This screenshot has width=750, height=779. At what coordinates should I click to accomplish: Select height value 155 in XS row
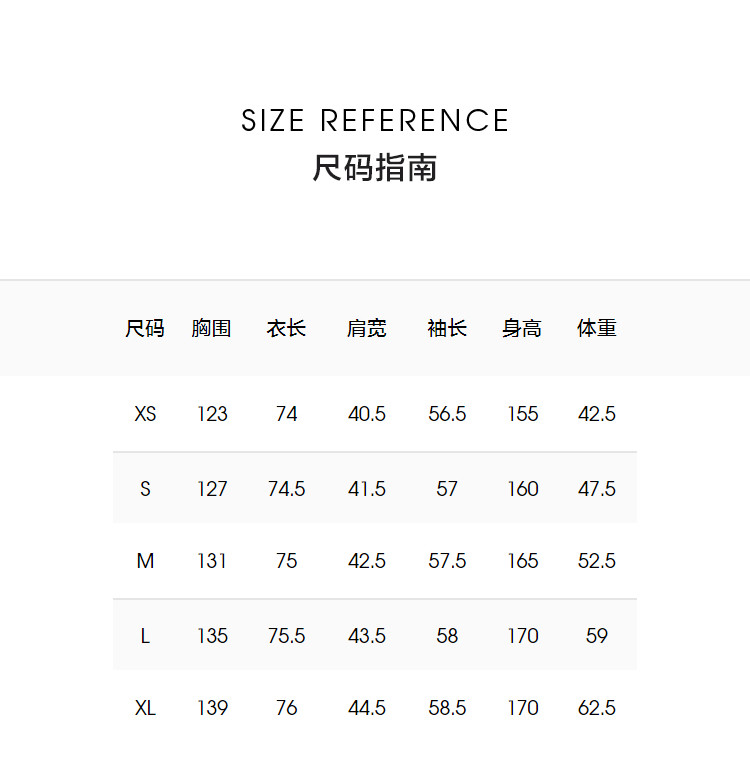(522, 414)
